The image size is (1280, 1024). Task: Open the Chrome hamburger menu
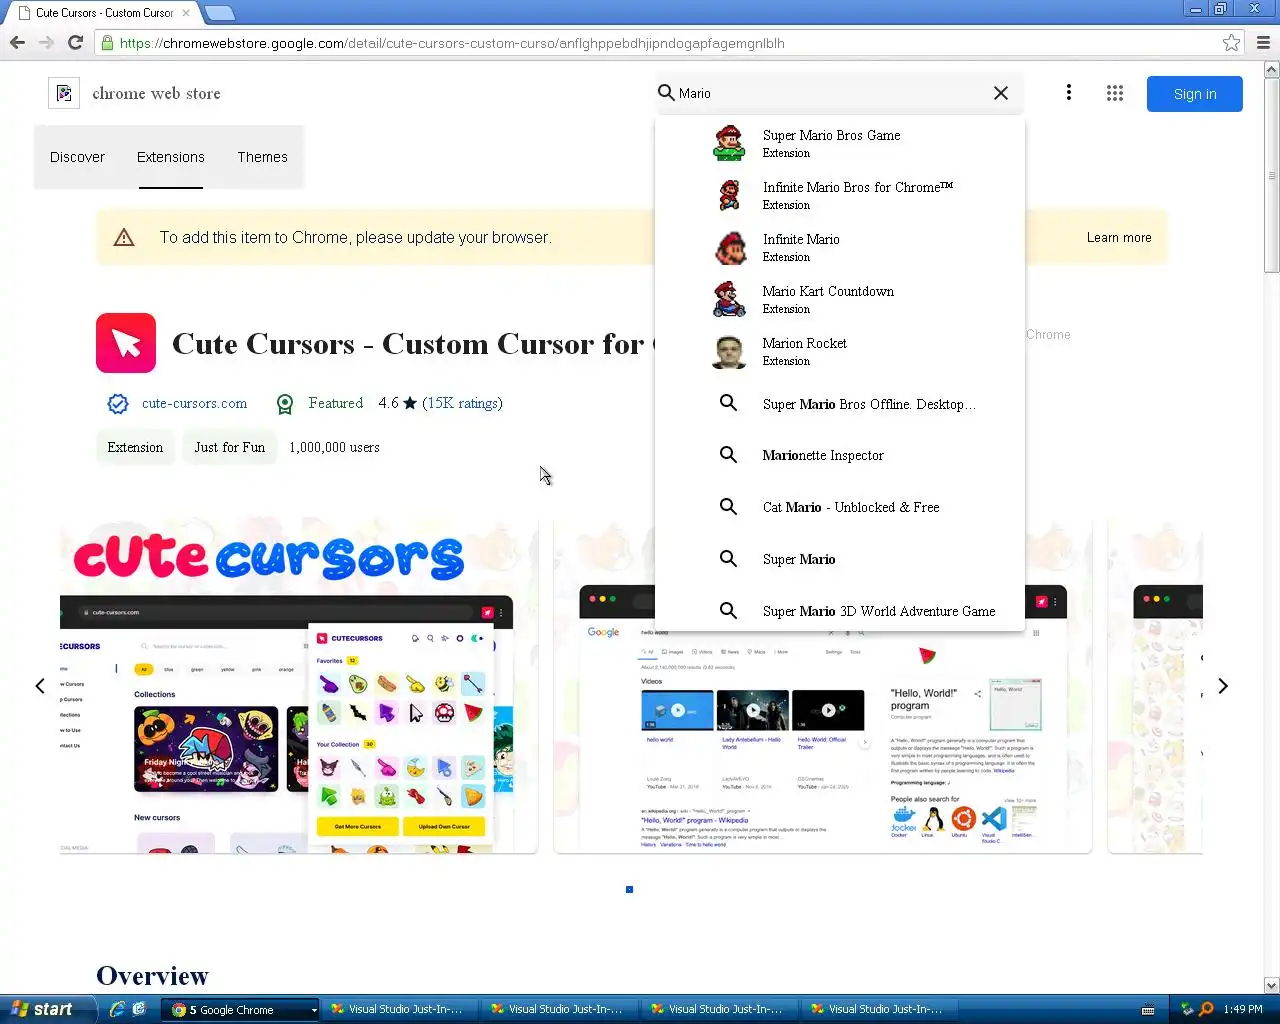pyautogui.click(x=1263, y=42)
